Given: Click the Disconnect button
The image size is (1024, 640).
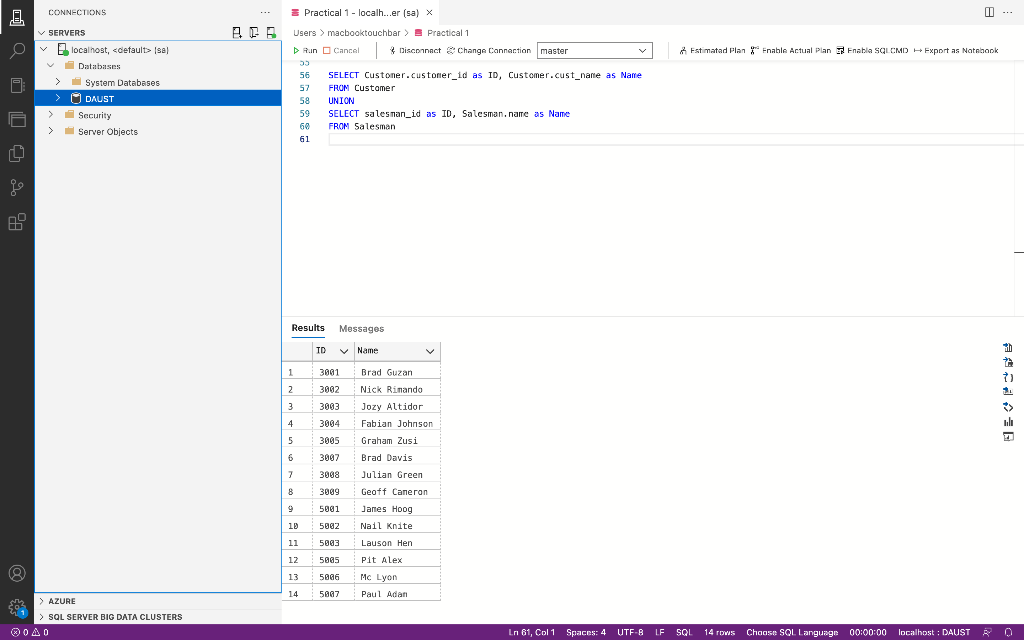Looking at the screenshot, I should click(x=415, y=50).
